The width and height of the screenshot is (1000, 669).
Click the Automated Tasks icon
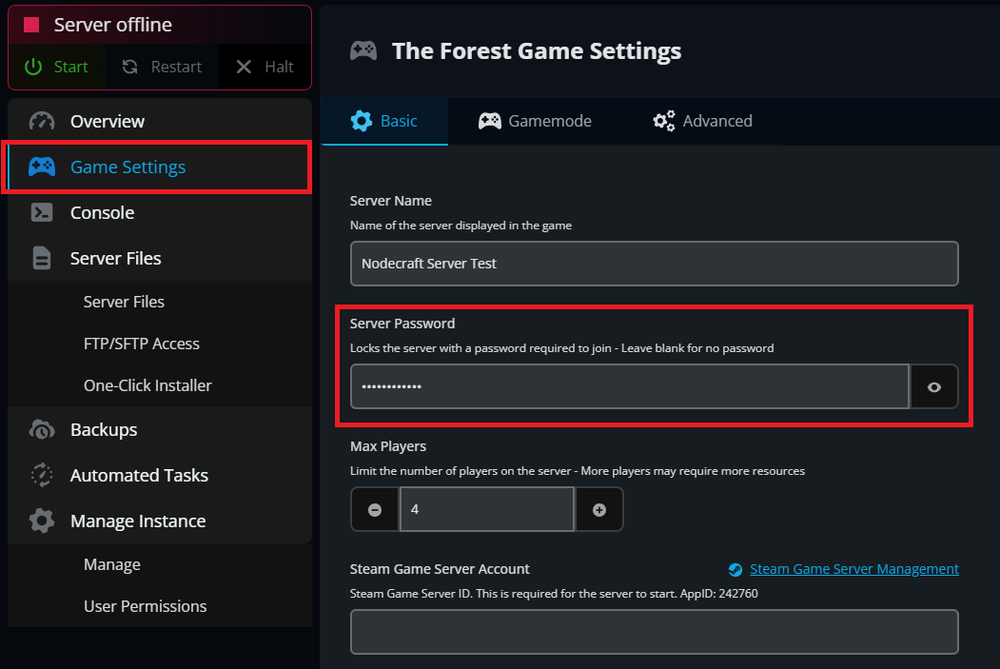(x=40, y=475)
